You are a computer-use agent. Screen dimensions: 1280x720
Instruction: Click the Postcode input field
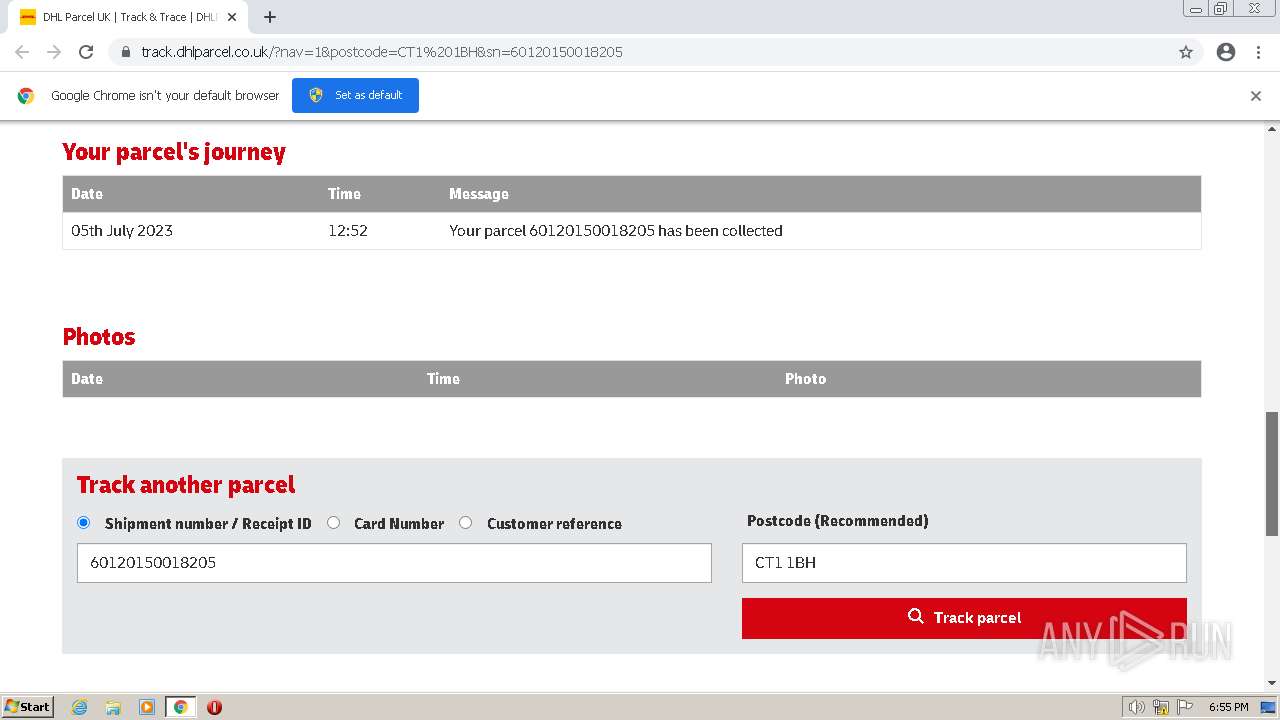coord(964,563)
